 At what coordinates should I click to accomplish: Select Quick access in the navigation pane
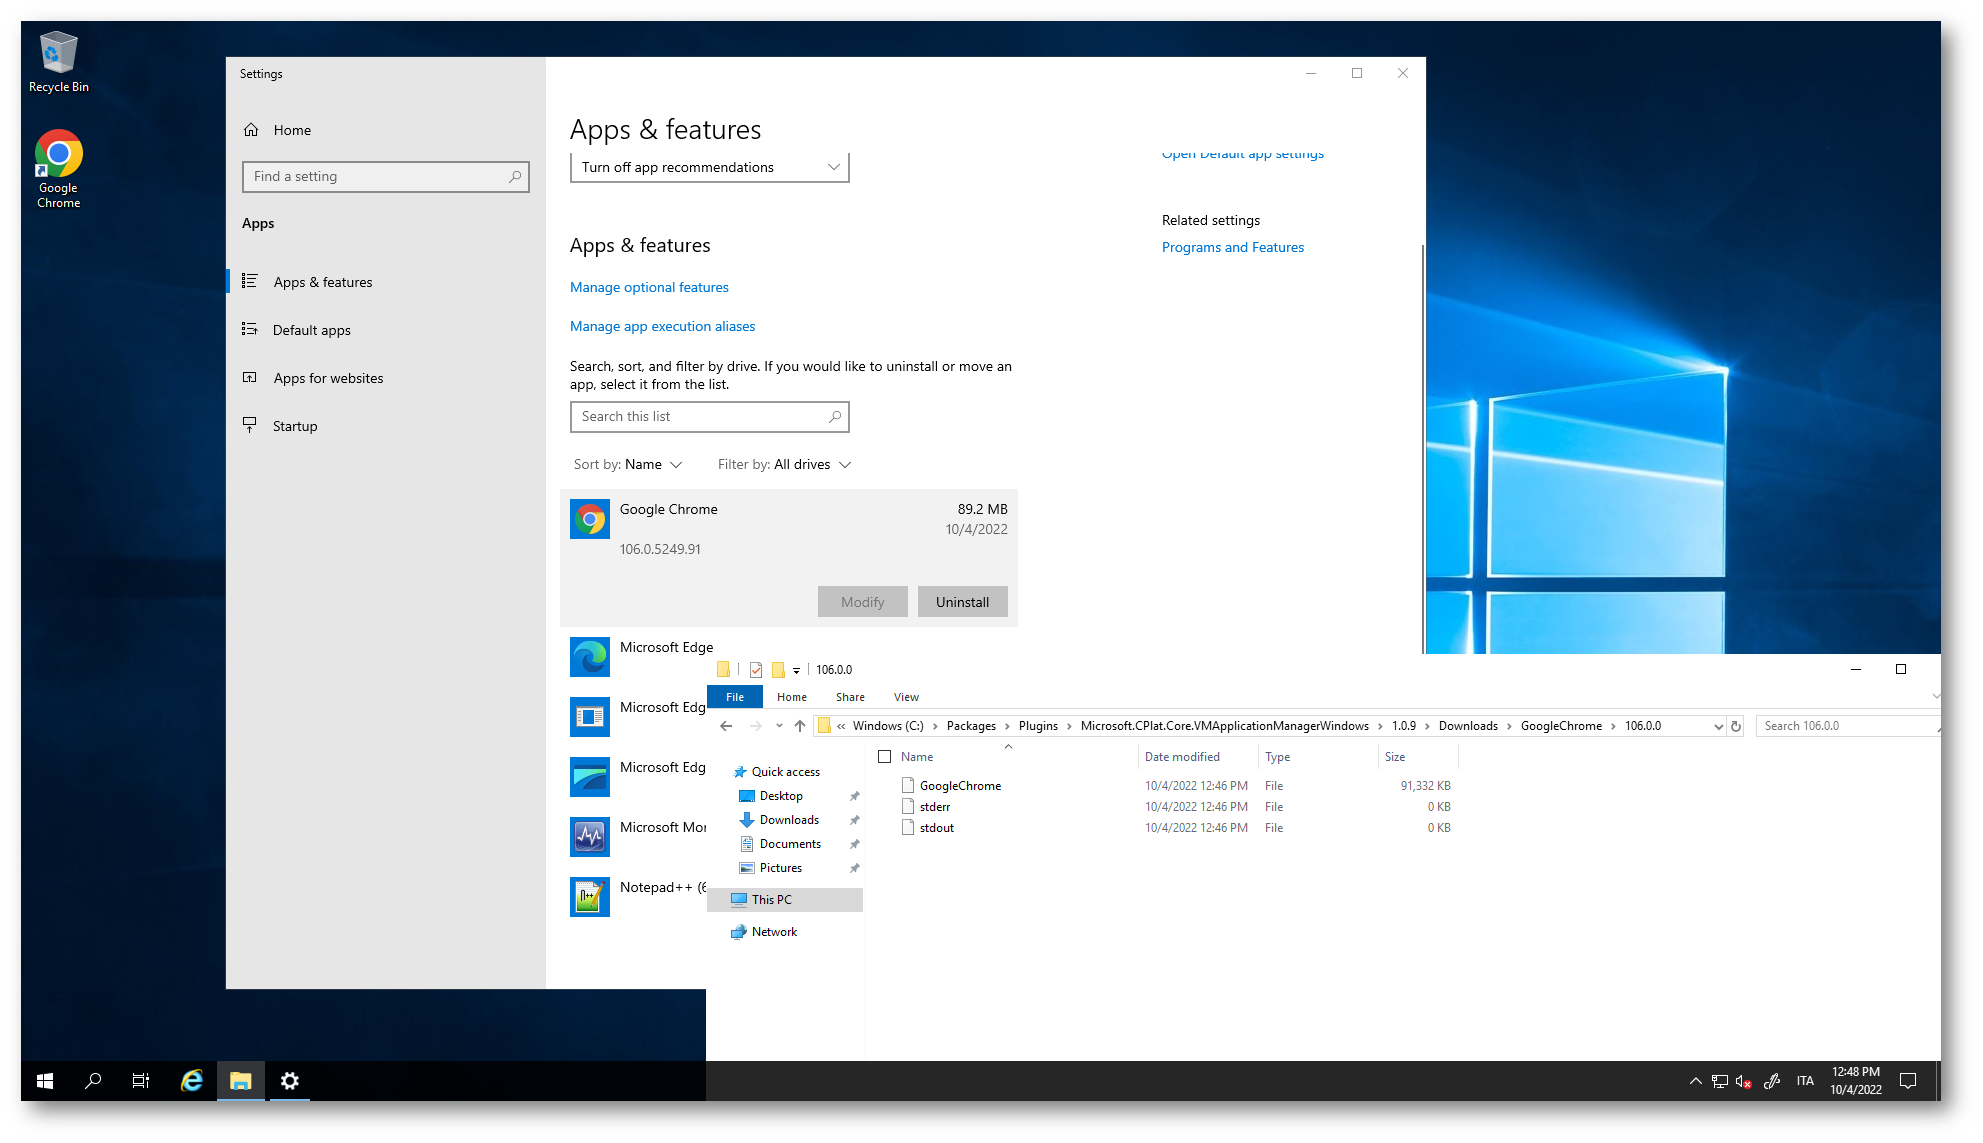coord(785,772)
